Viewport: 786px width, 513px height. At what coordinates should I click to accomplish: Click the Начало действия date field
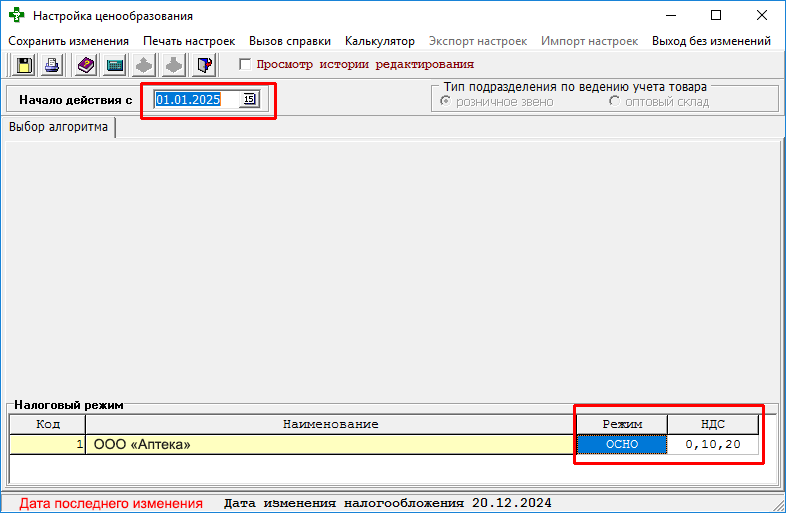(x=196, y=99)
